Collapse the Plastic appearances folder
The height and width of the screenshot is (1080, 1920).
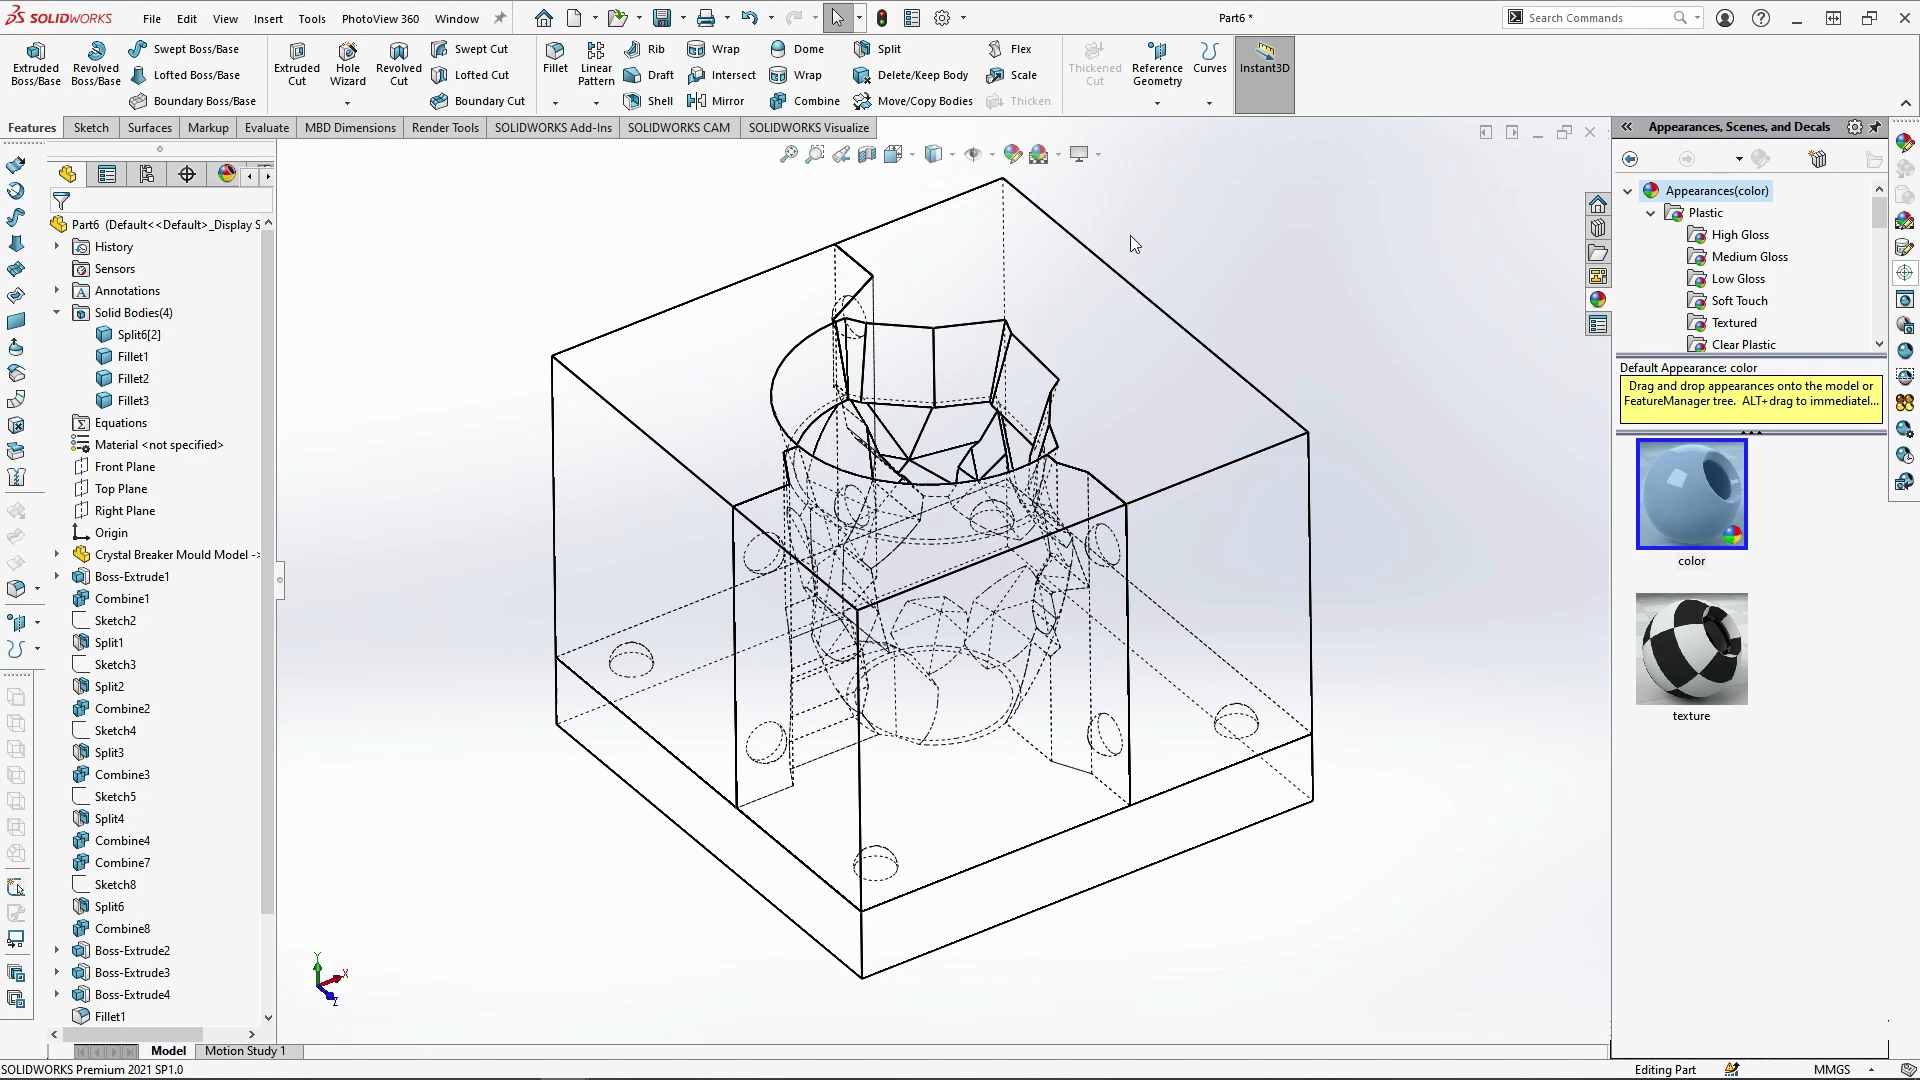click(x=1651, y=213)
